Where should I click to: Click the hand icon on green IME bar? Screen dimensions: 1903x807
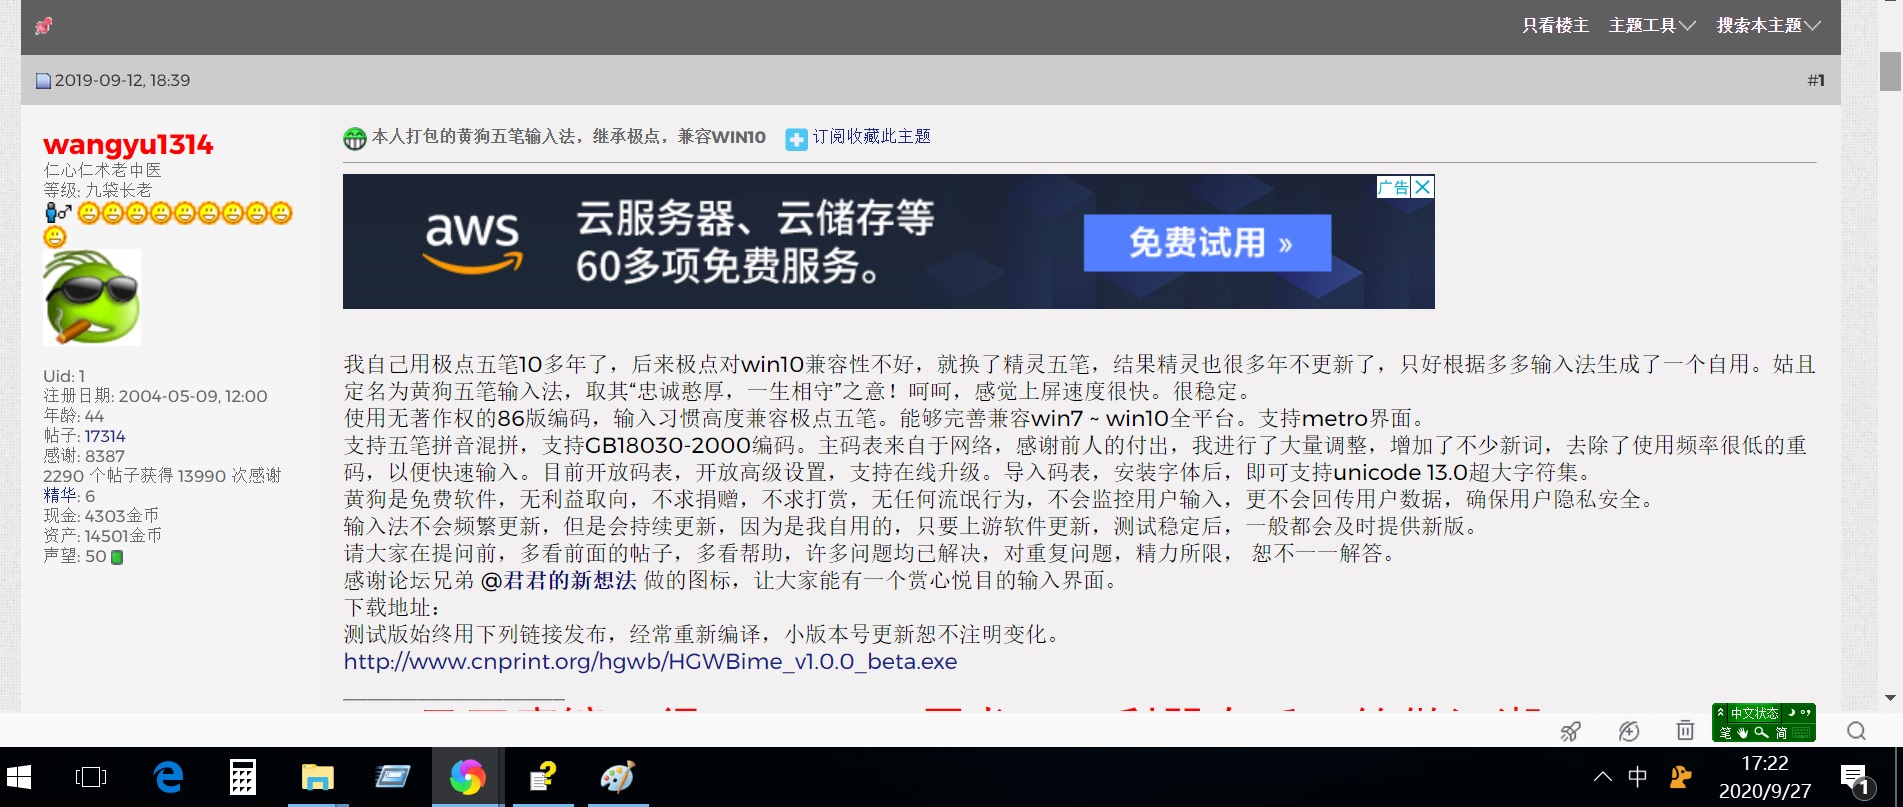1743,733
